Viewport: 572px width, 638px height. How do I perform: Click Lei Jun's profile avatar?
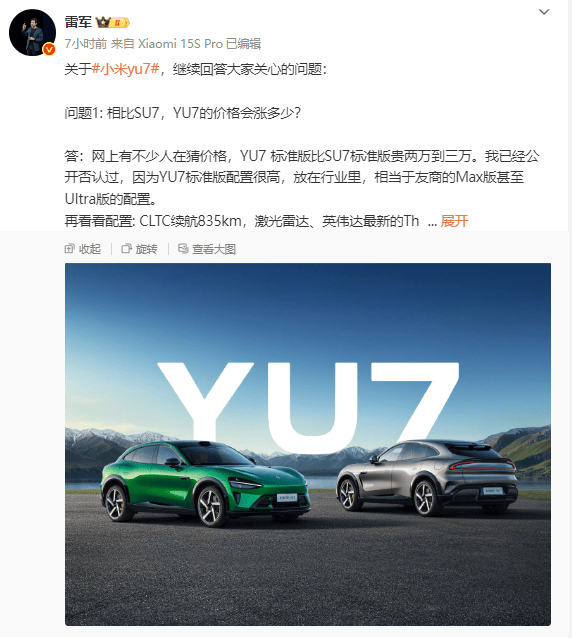click(x=33, y=33)
